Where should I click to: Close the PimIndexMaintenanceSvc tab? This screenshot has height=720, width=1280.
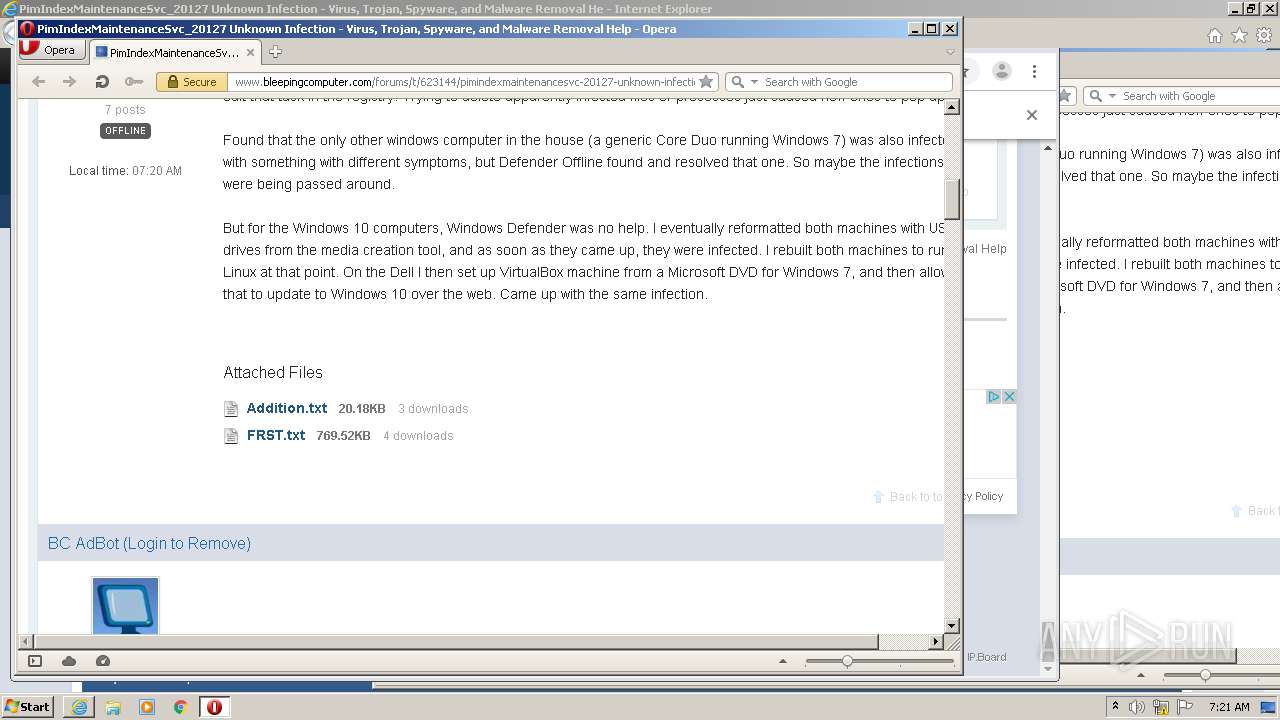[x=250, y=52]
